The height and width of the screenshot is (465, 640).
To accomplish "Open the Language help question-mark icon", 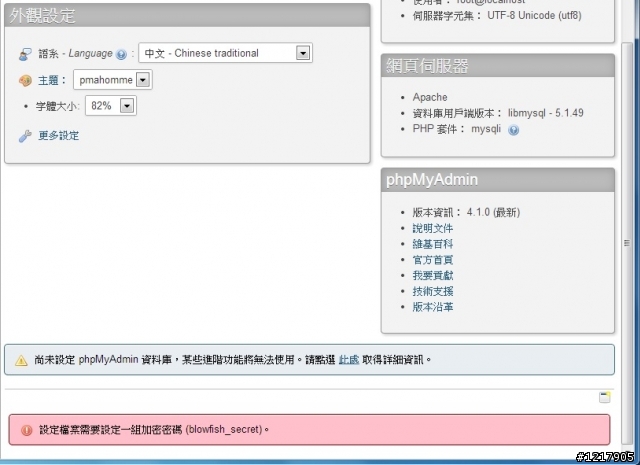I will click(x=121, y=54).
